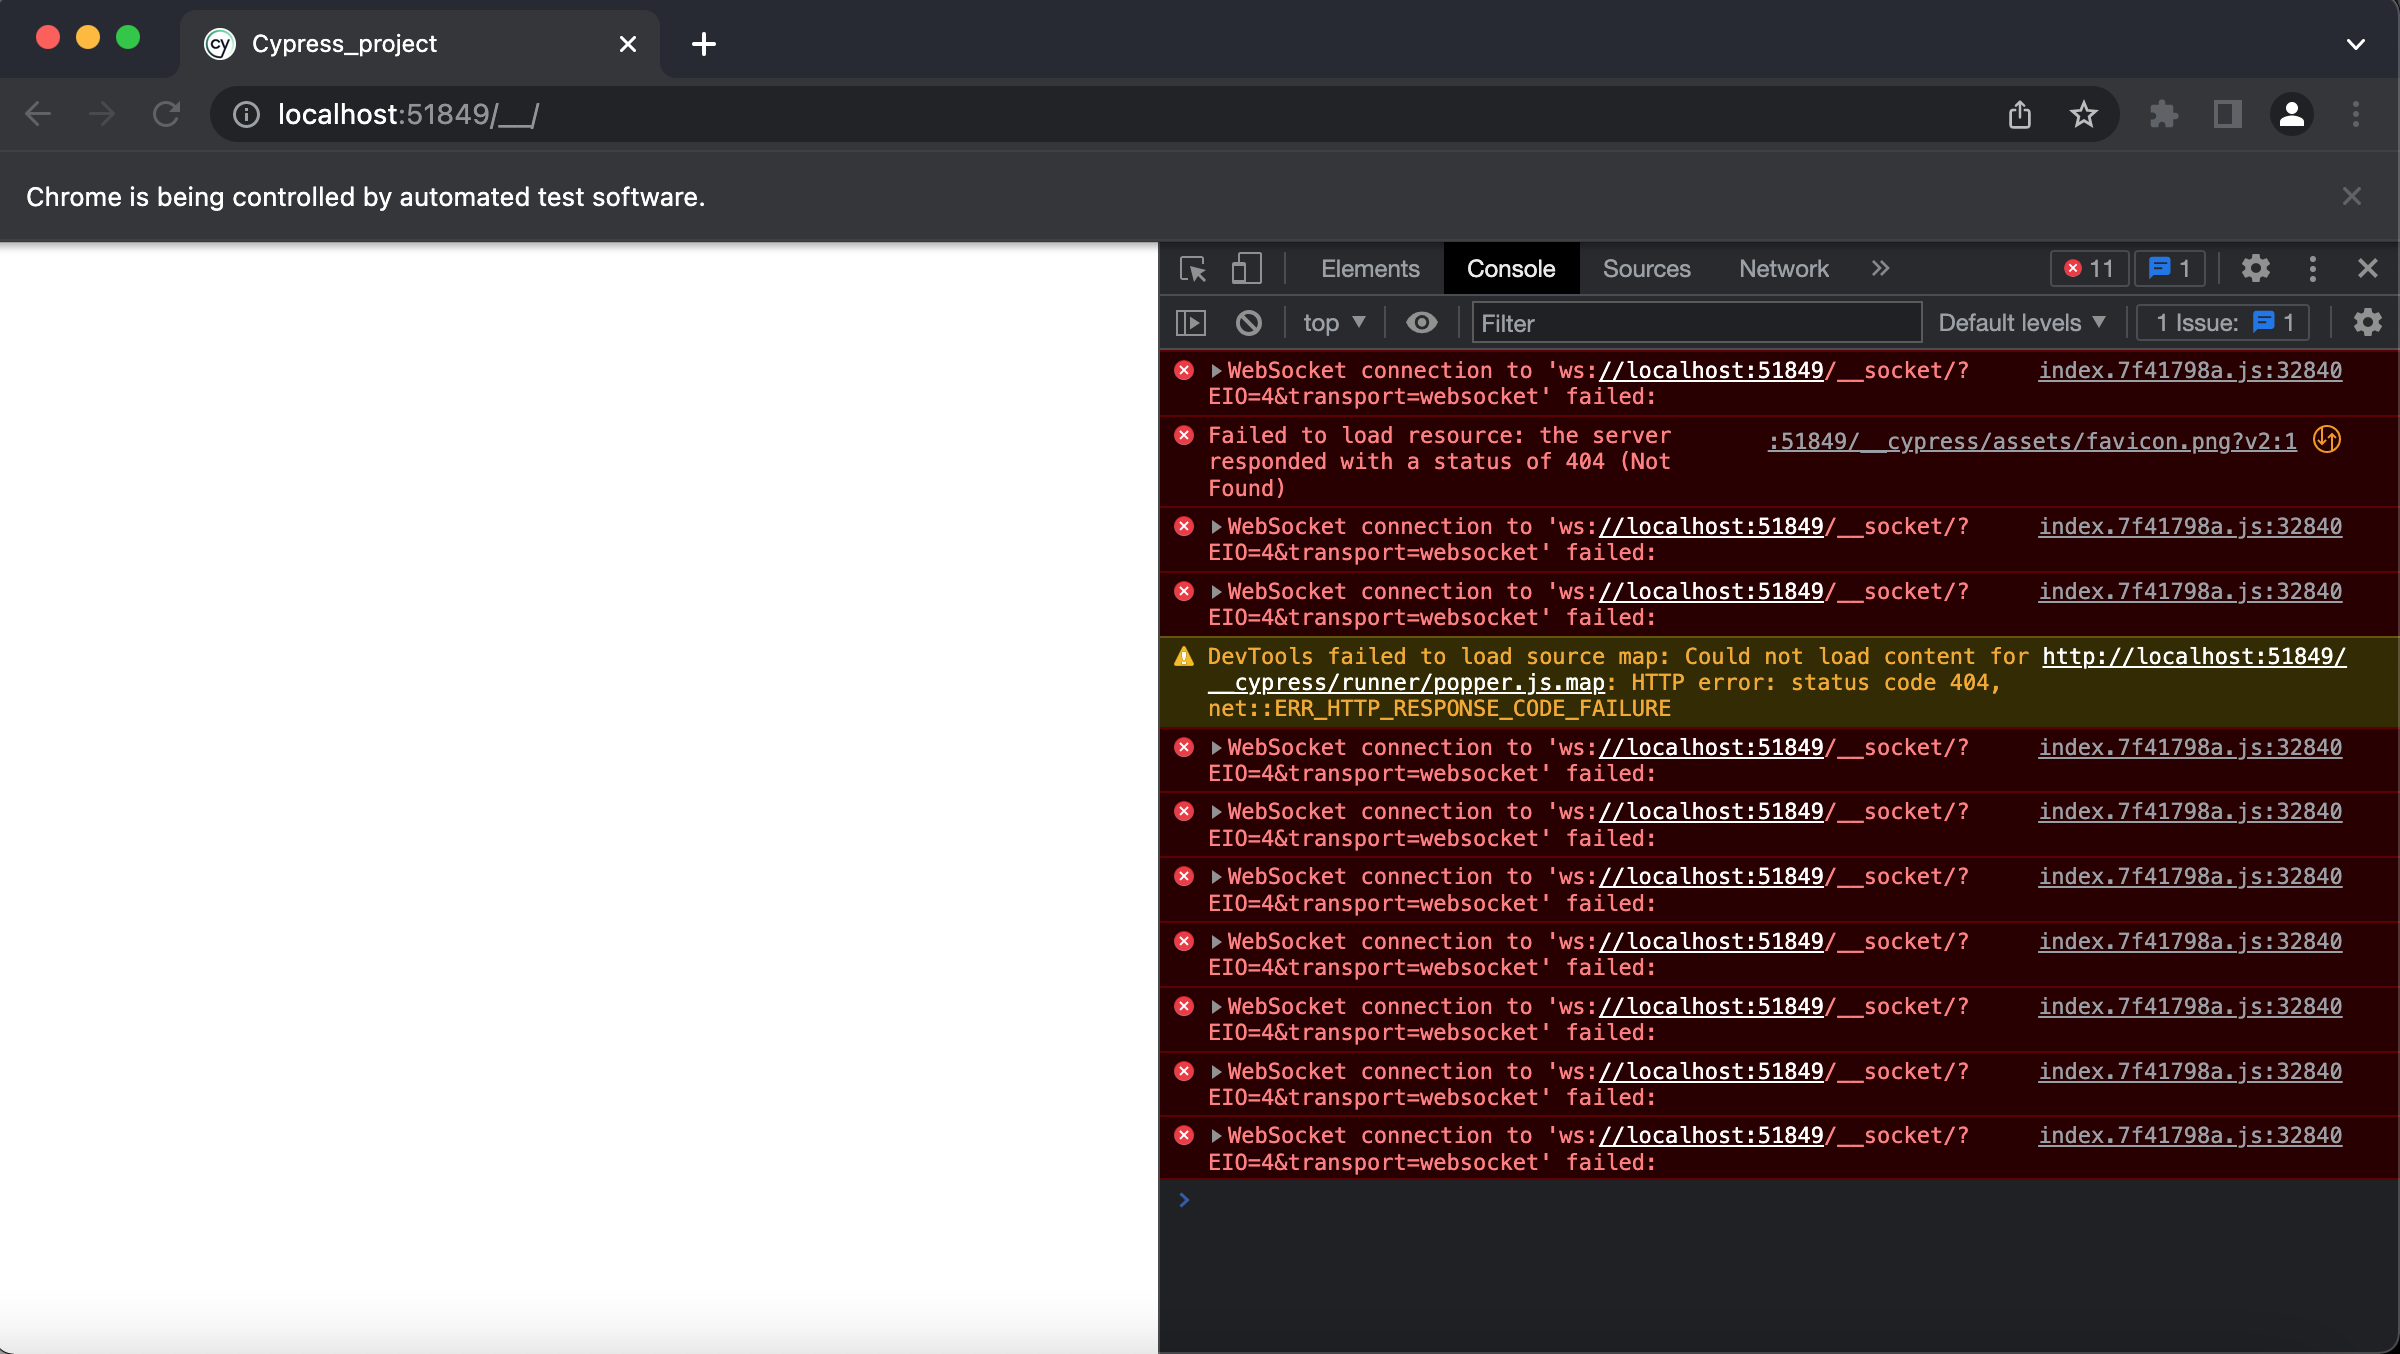Open the Network panel

pyautogui.click(x=1784, y=268)
